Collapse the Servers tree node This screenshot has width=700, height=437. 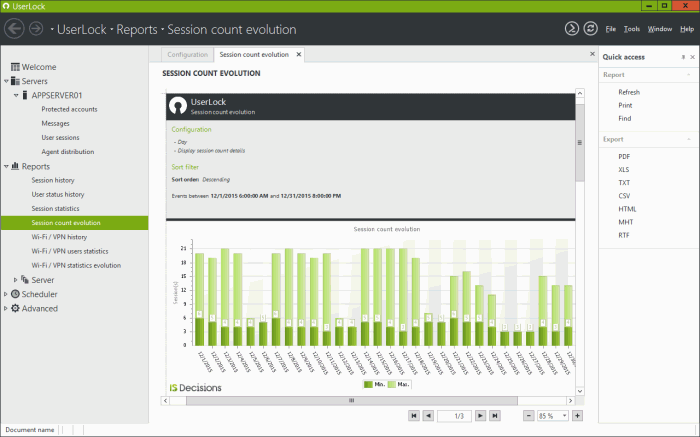tap(6, 81)
